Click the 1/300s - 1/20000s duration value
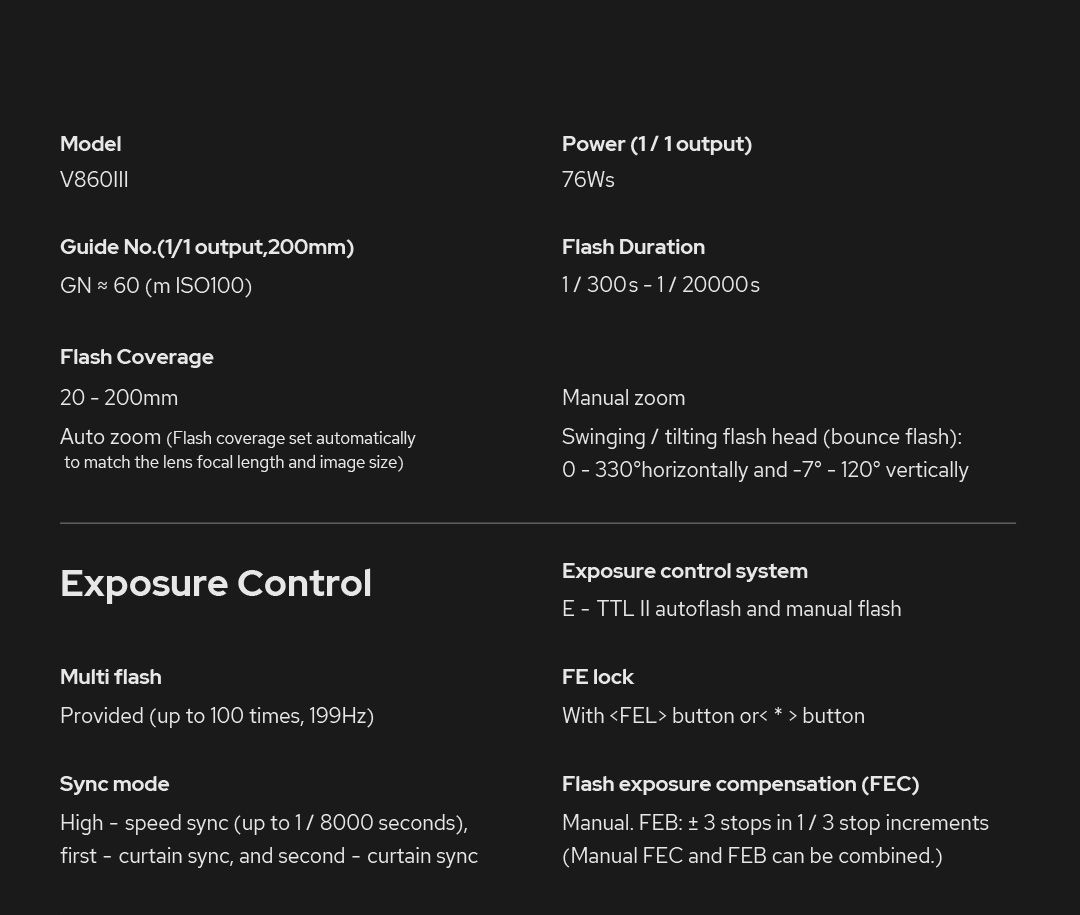 point(660,285)
